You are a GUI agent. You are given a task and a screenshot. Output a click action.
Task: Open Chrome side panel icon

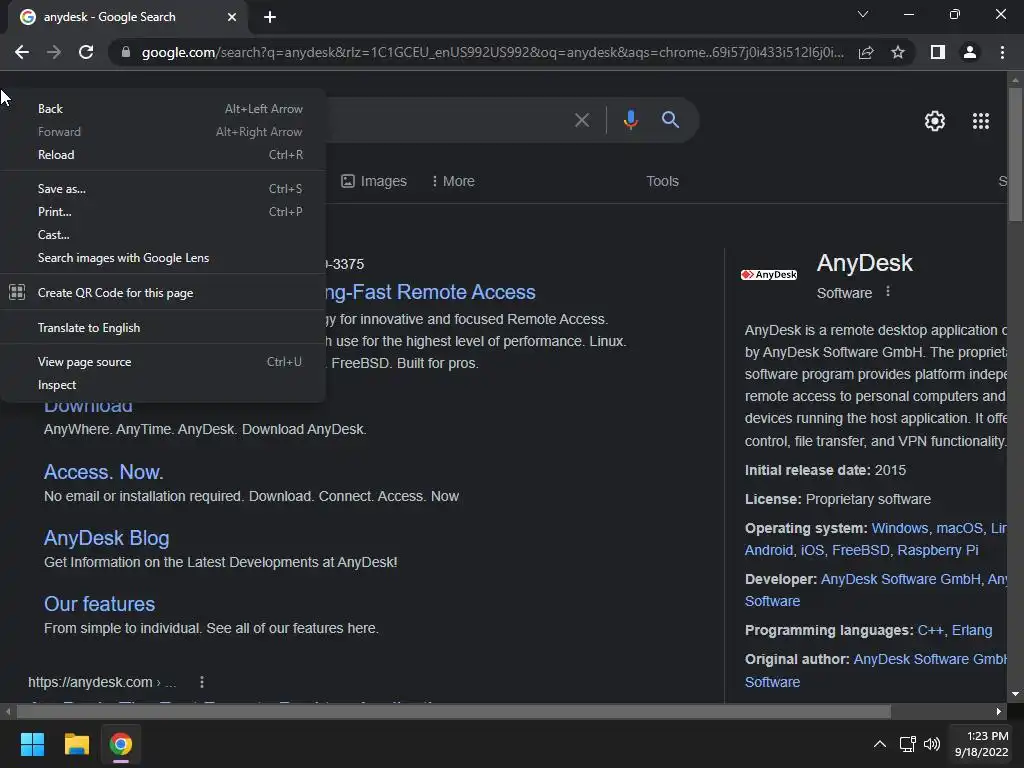pos(938,52)
